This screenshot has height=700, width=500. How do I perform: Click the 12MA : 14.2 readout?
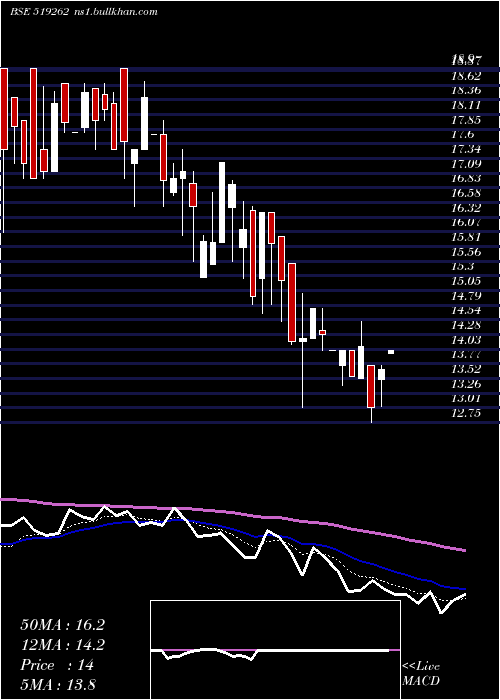tap(62, 645)
